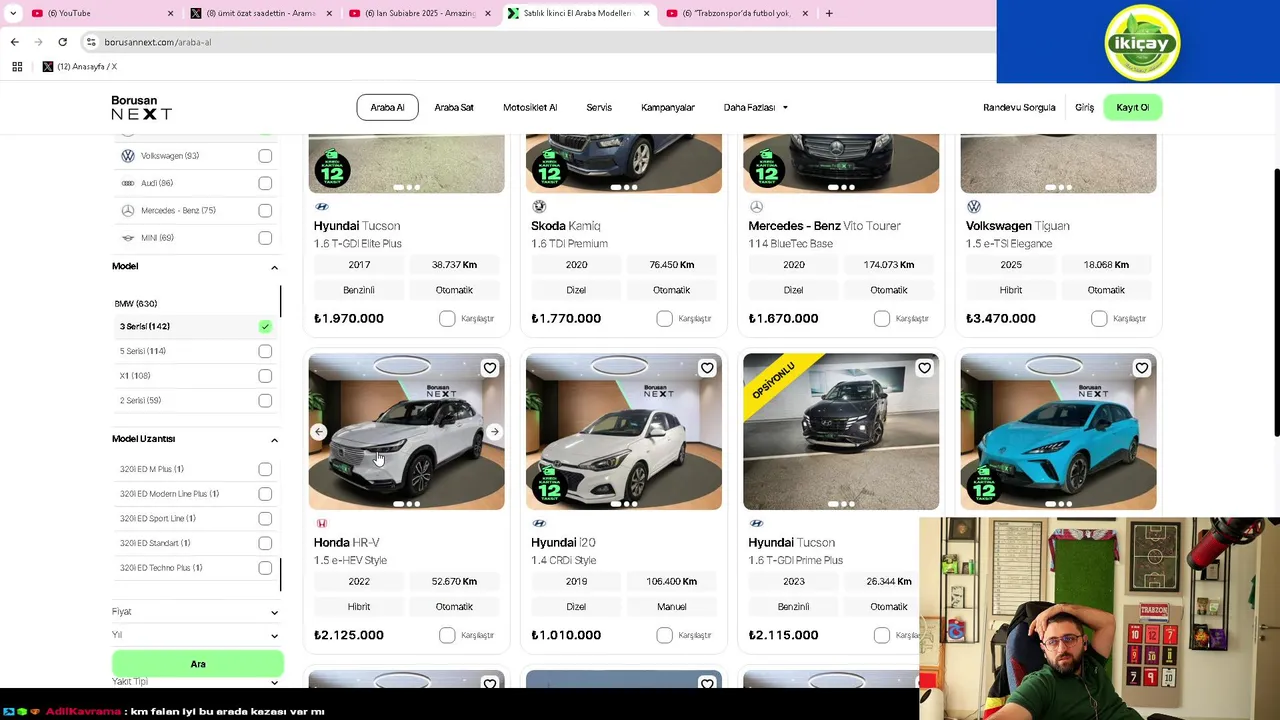Open the Daha Fazlası dropdown menu

756,107
